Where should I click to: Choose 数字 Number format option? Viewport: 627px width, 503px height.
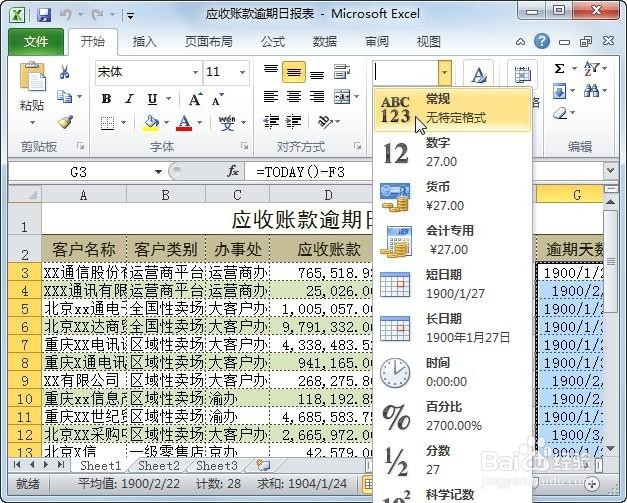coord(452,153)
